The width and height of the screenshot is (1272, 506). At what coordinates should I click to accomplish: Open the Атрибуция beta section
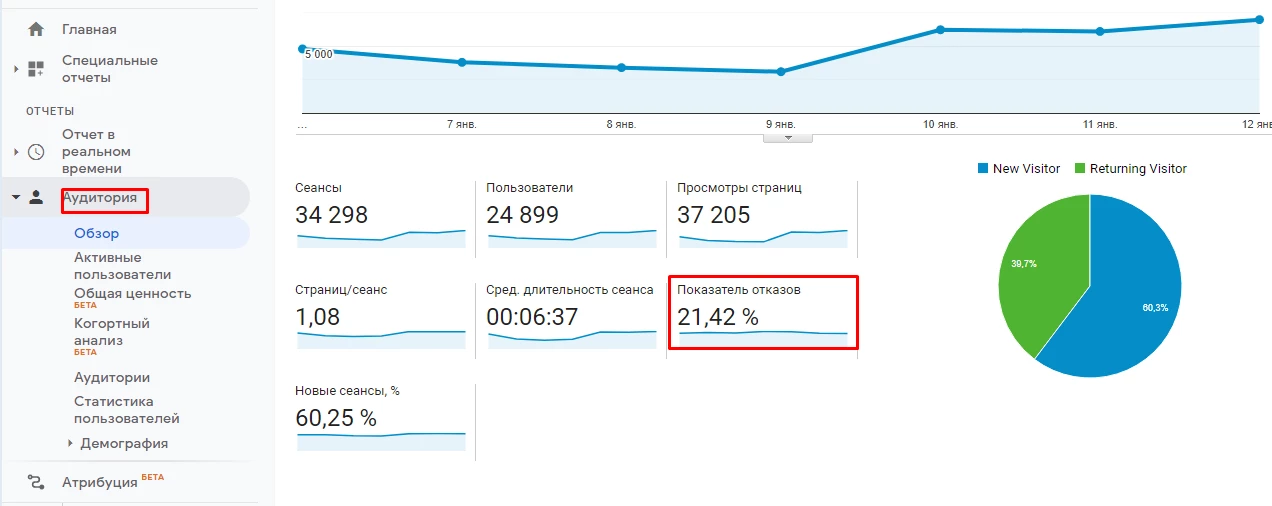pos(112,481)
